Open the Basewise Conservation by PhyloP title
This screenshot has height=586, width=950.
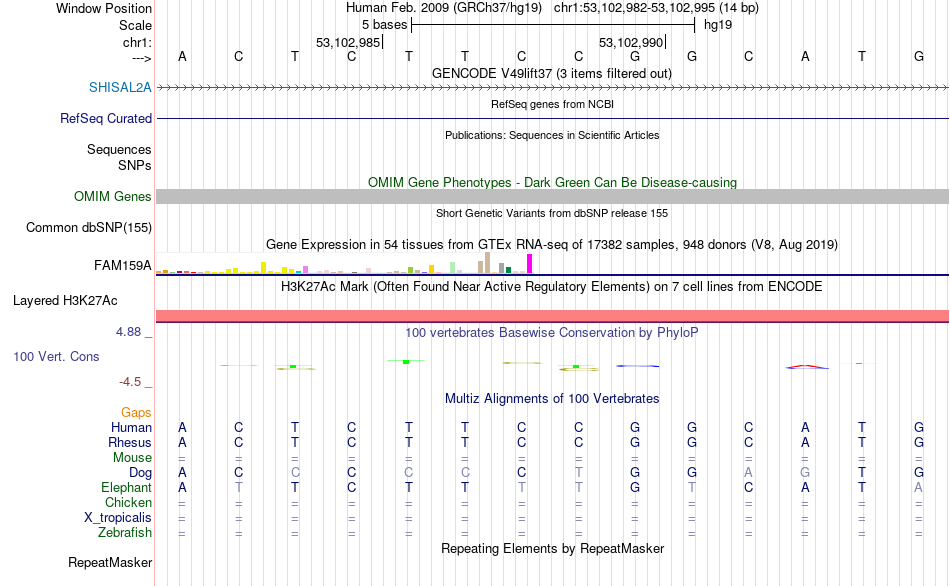point(552,333)
